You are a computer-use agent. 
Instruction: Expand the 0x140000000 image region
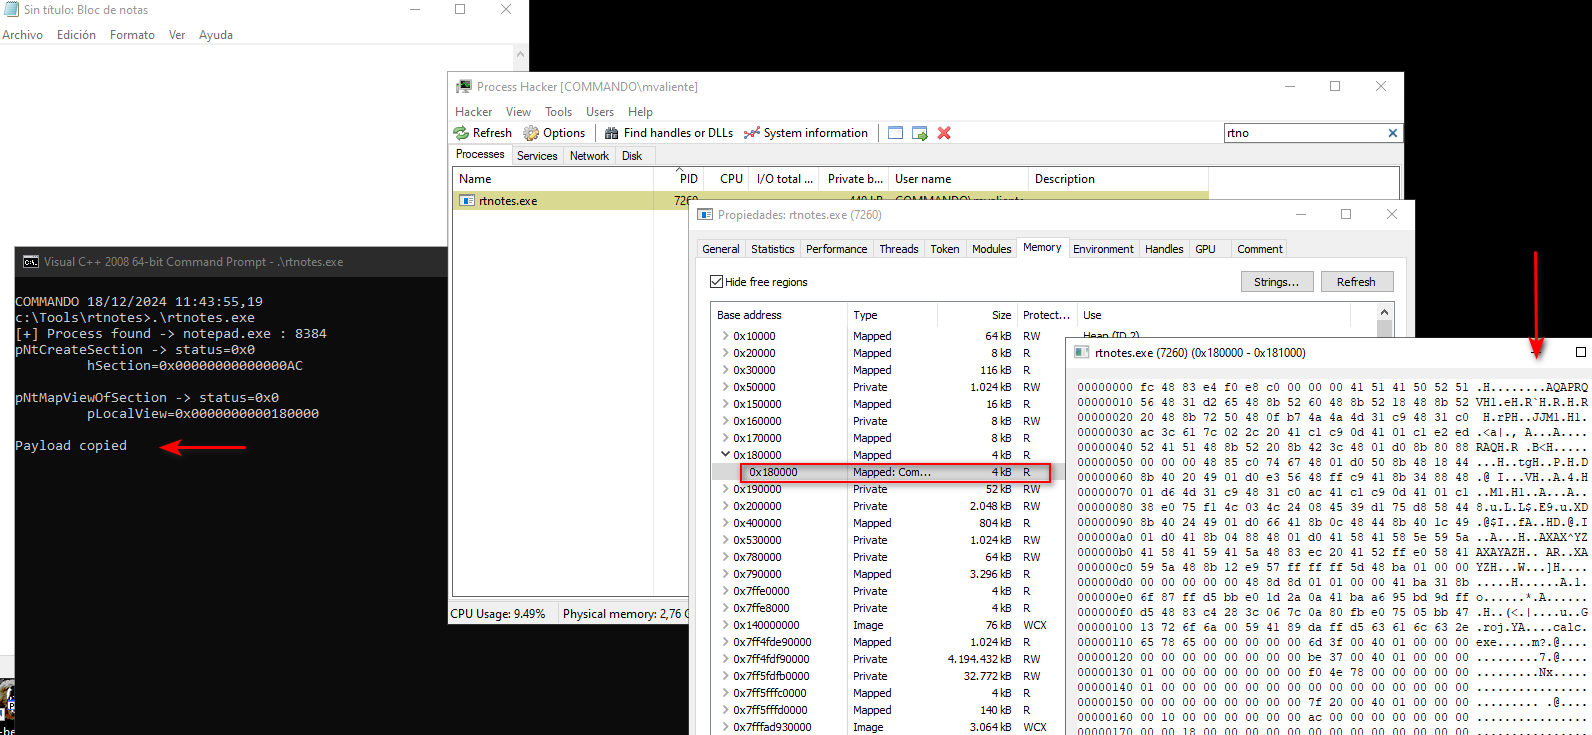725,625
